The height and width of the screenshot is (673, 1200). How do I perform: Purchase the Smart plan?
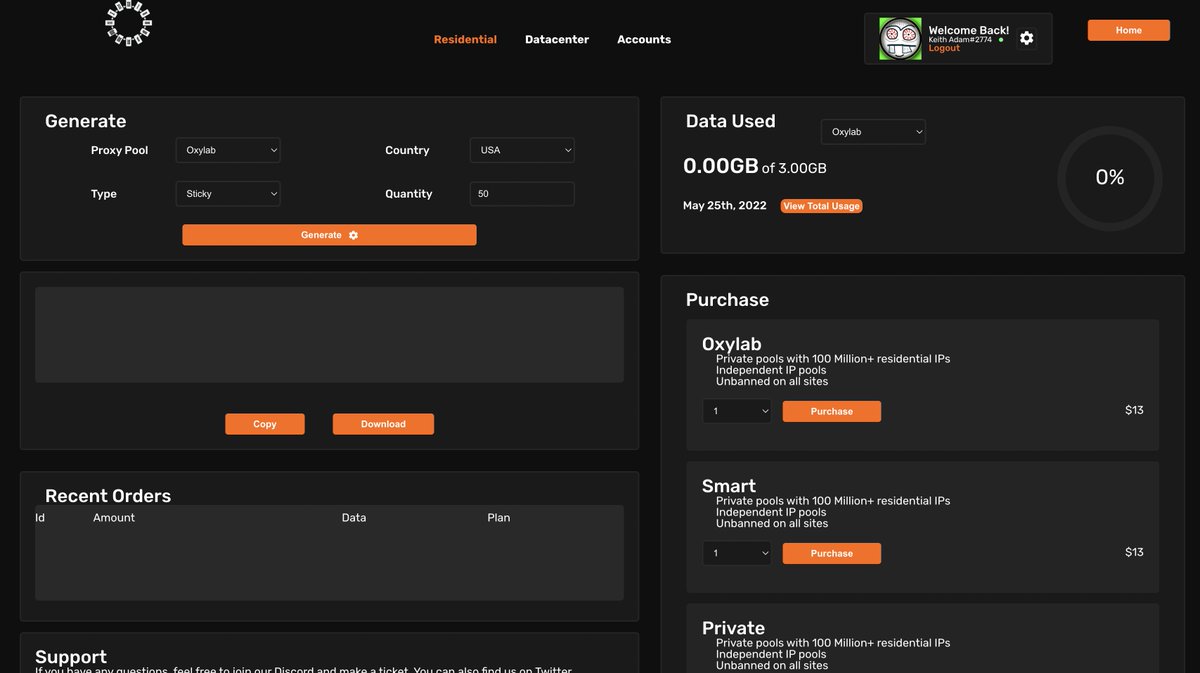coord(831,553)
